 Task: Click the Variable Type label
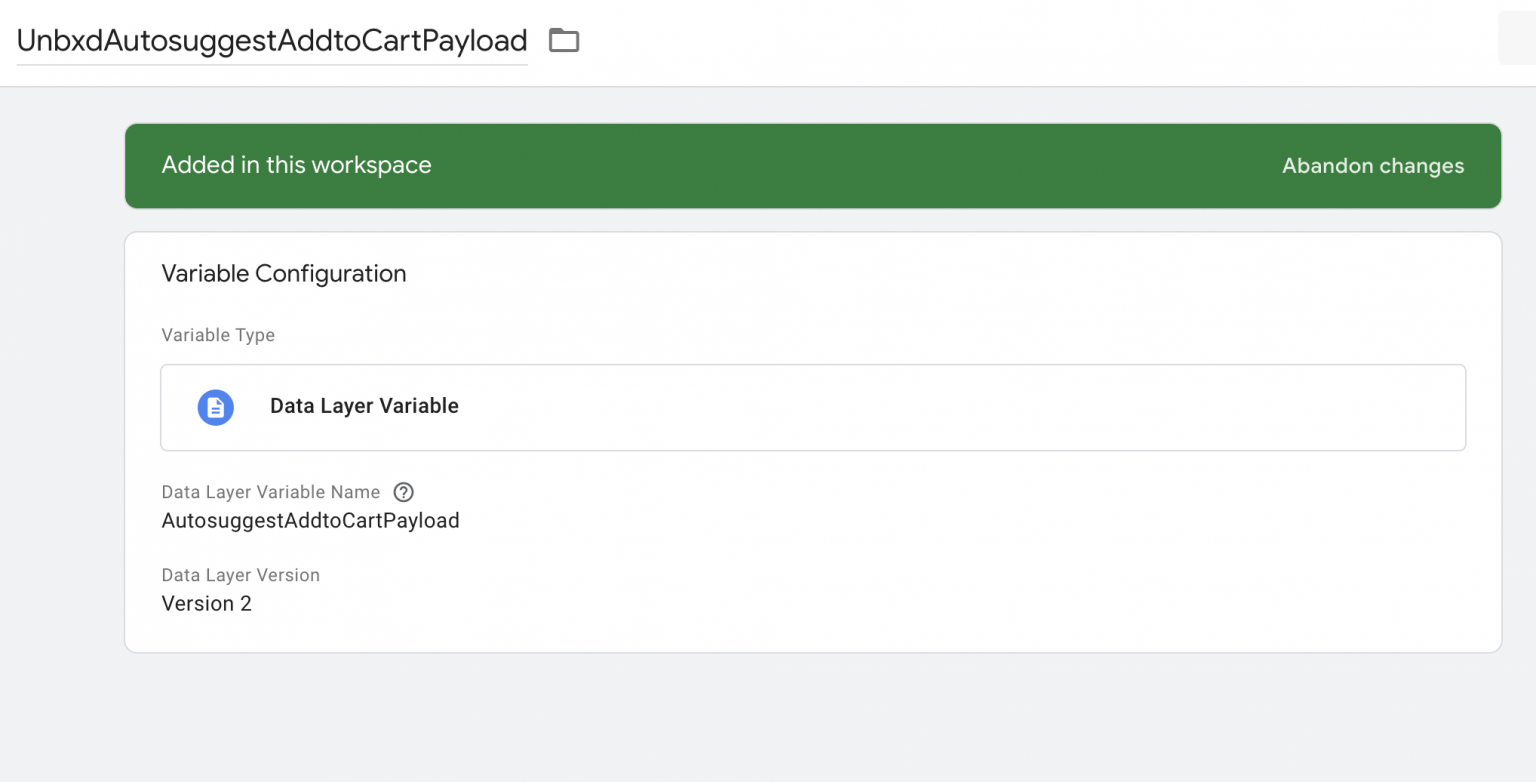pos(218,335)
